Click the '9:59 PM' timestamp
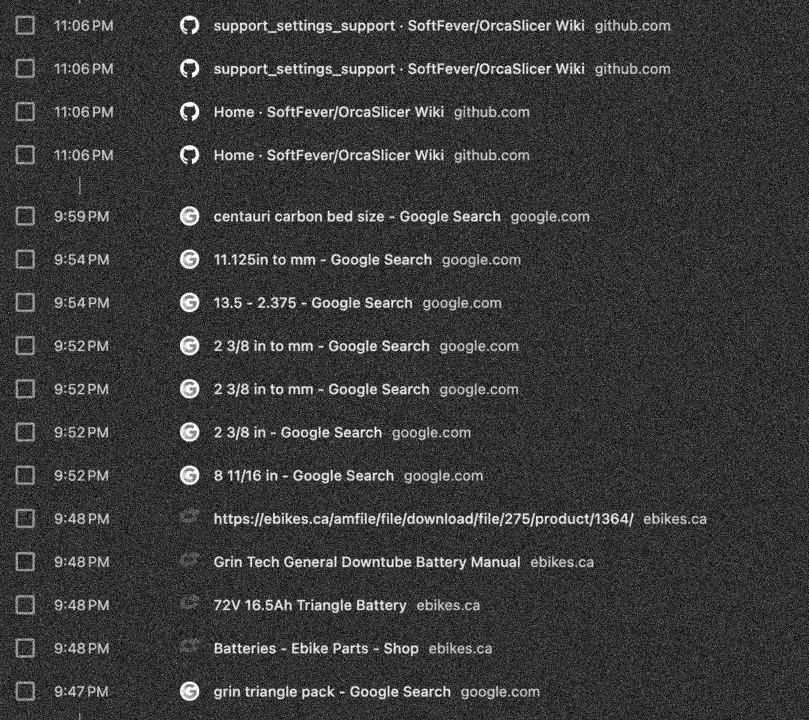Image resolution: width=809 pixels, height=720 pixels. pyautogui.click(x=82, y=216)
